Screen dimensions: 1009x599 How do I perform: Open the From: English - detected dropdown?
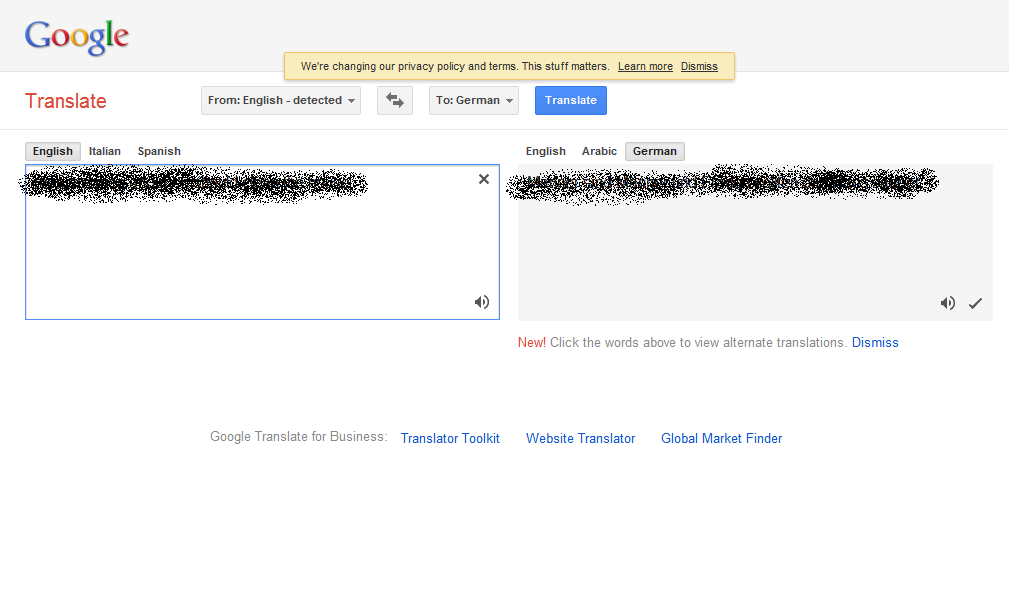[281, 100]
